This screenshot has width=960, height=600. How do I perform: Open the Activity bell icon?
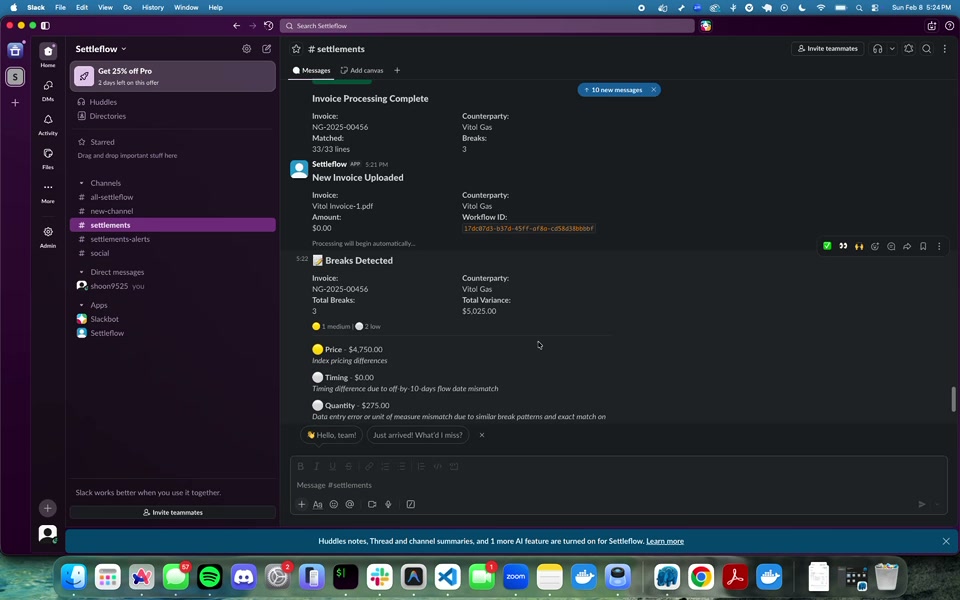pos(48,121)
